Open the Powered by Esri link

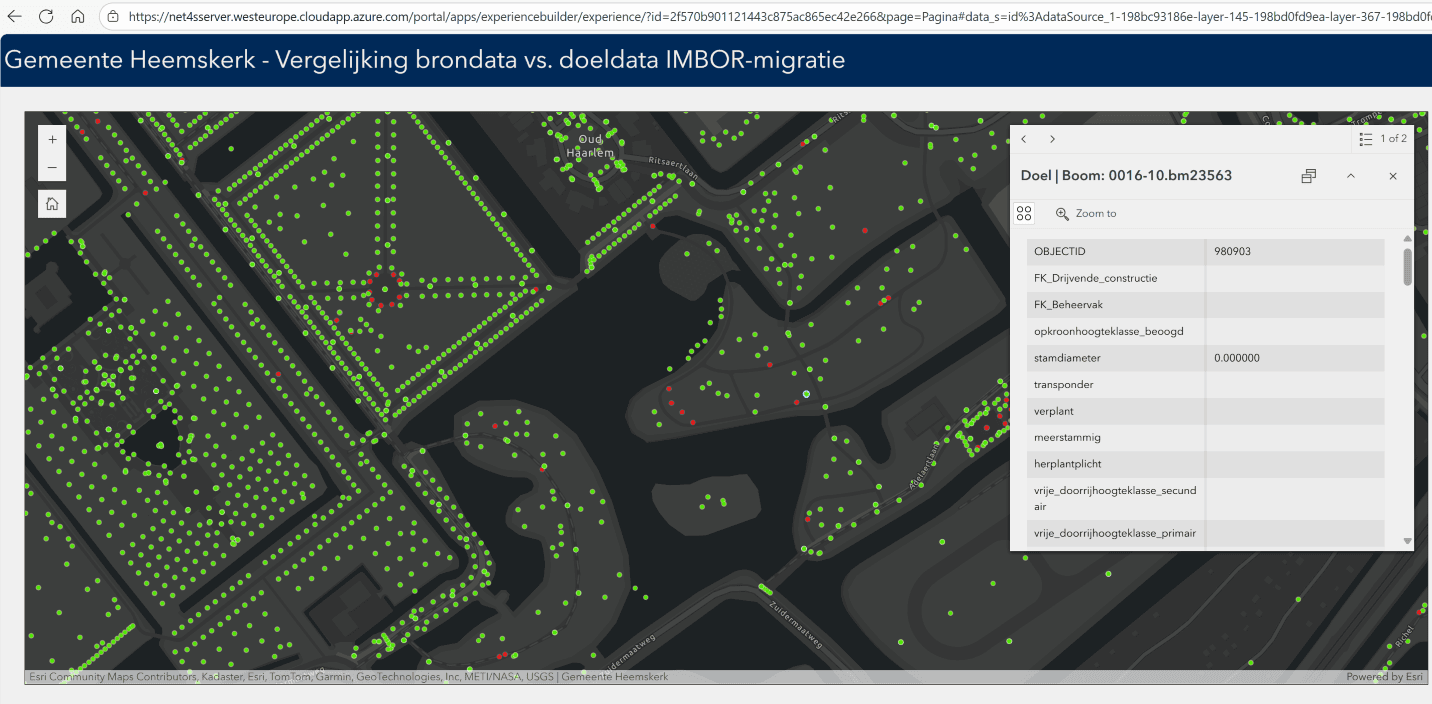1384,677
